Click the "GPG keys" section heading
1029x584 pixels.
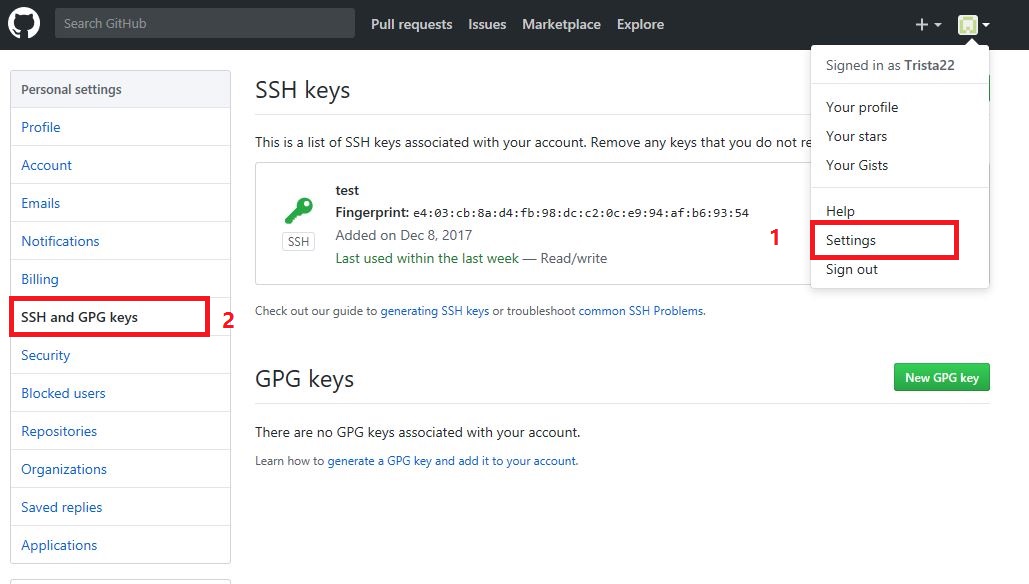[x=304, y=379]
